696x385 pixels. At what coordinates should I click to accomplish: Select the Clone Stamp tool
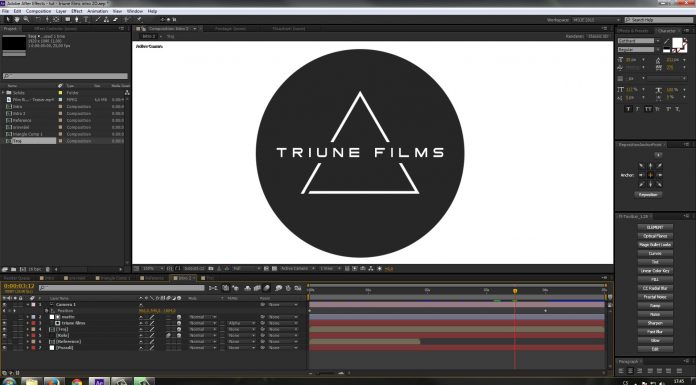point(107,20)
